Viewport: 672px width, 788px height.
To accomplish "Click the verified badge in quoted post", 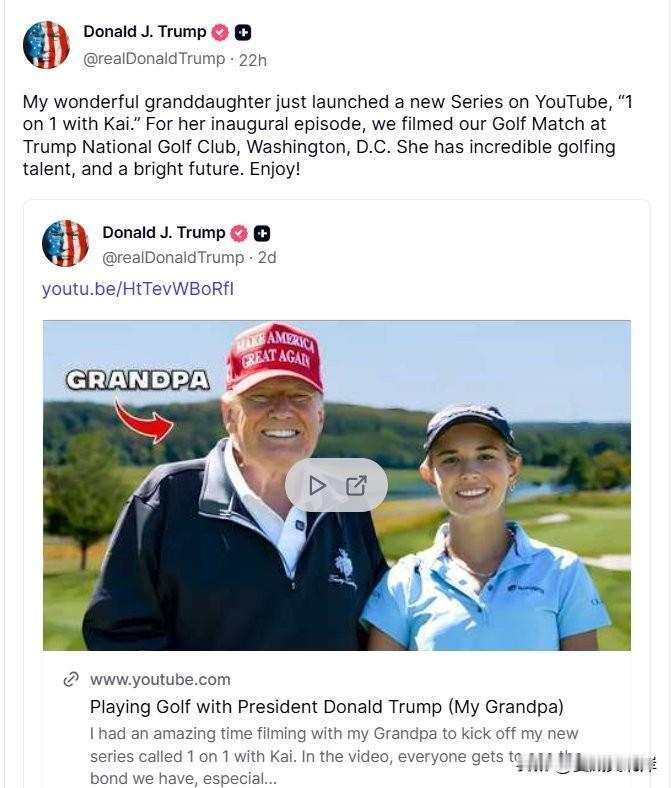I will click(x=239, y=234).
